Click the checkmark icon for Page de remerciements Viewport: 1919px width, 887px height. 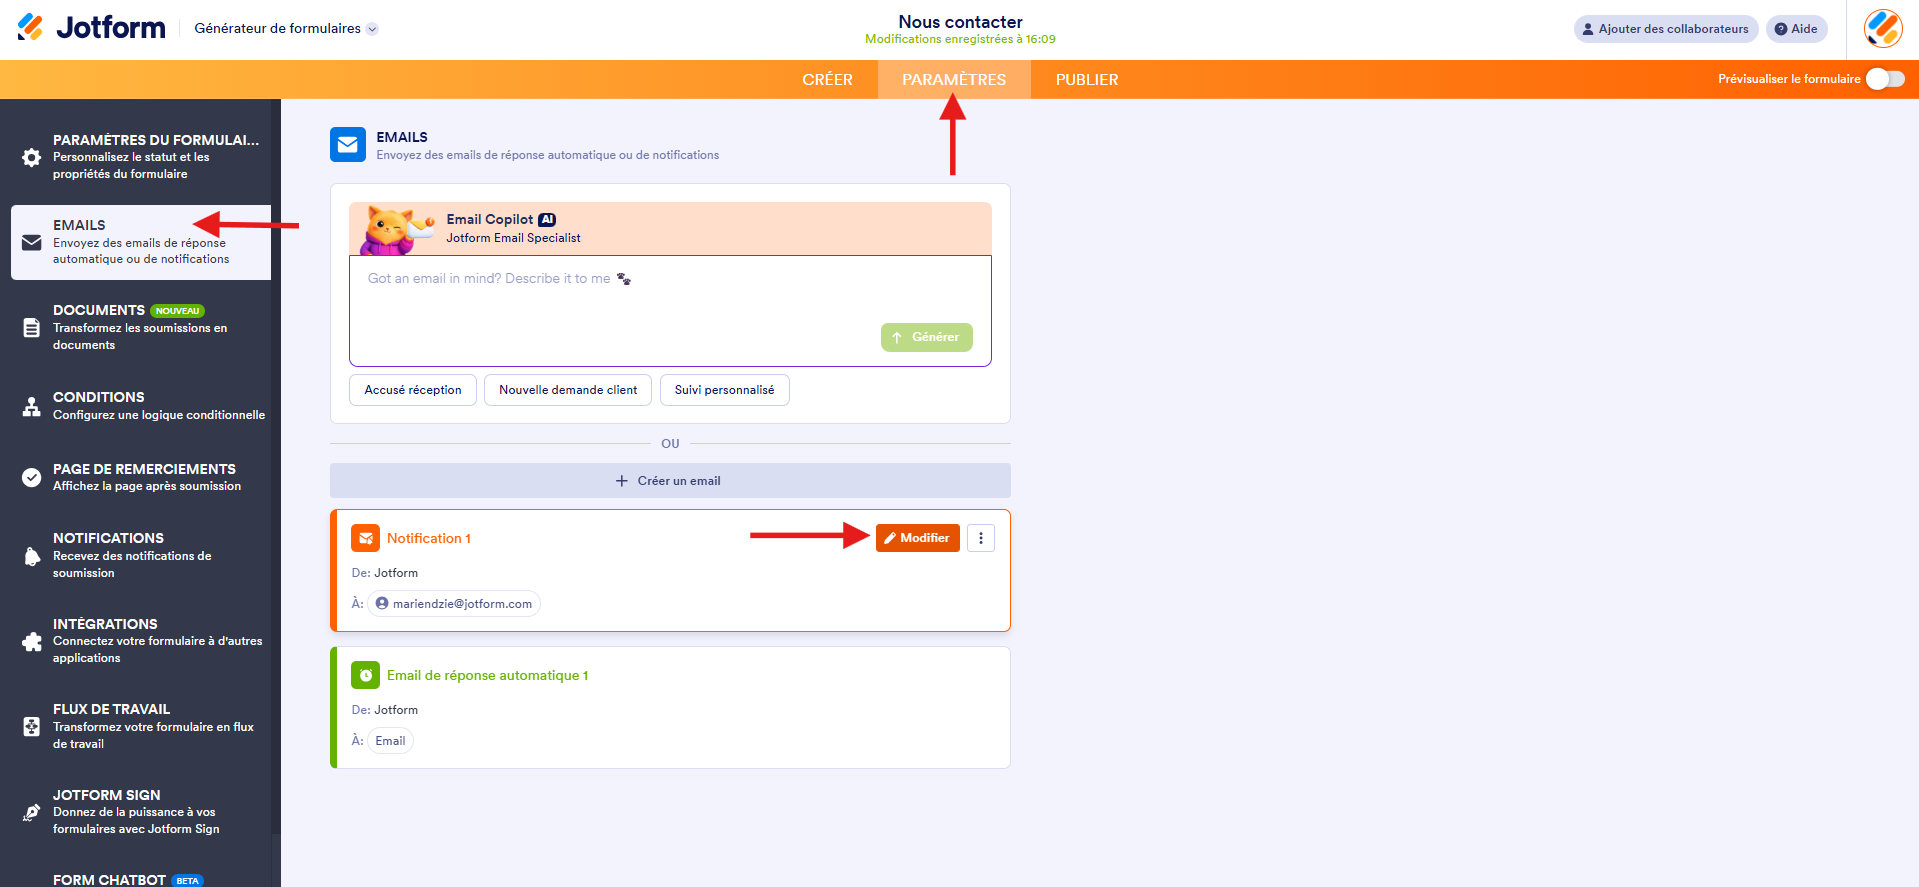pyautogui.click(x=32, y=477)
